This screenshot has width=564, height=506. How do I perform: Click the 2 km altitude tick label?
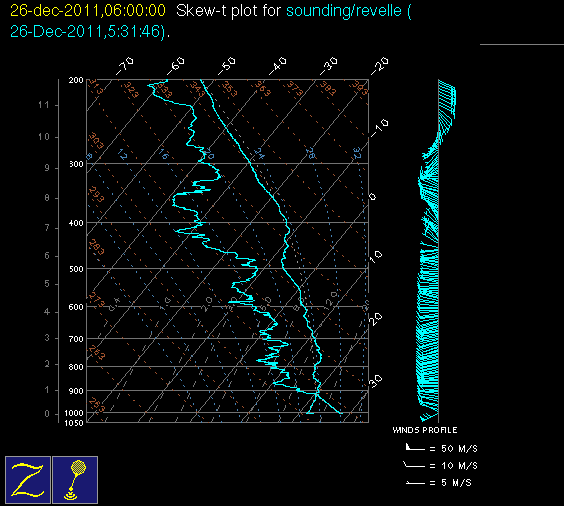(47, 364)
